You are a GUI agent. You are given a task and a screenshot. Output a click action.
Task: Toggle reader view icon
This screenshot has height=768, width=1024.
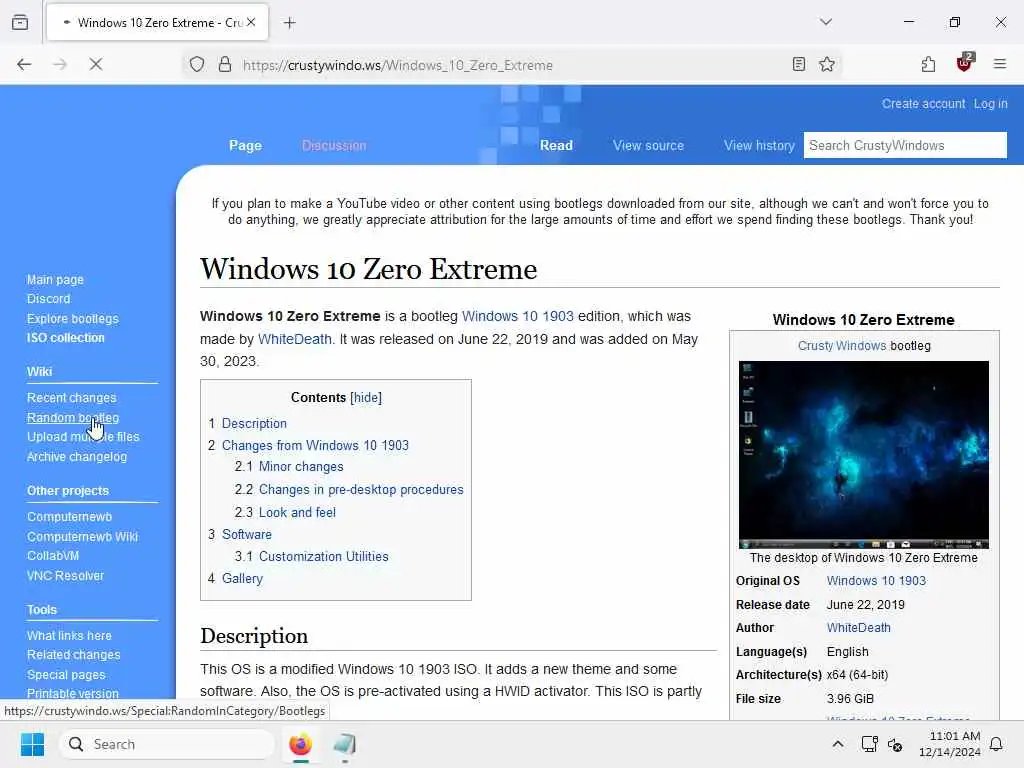coord(798,64)
